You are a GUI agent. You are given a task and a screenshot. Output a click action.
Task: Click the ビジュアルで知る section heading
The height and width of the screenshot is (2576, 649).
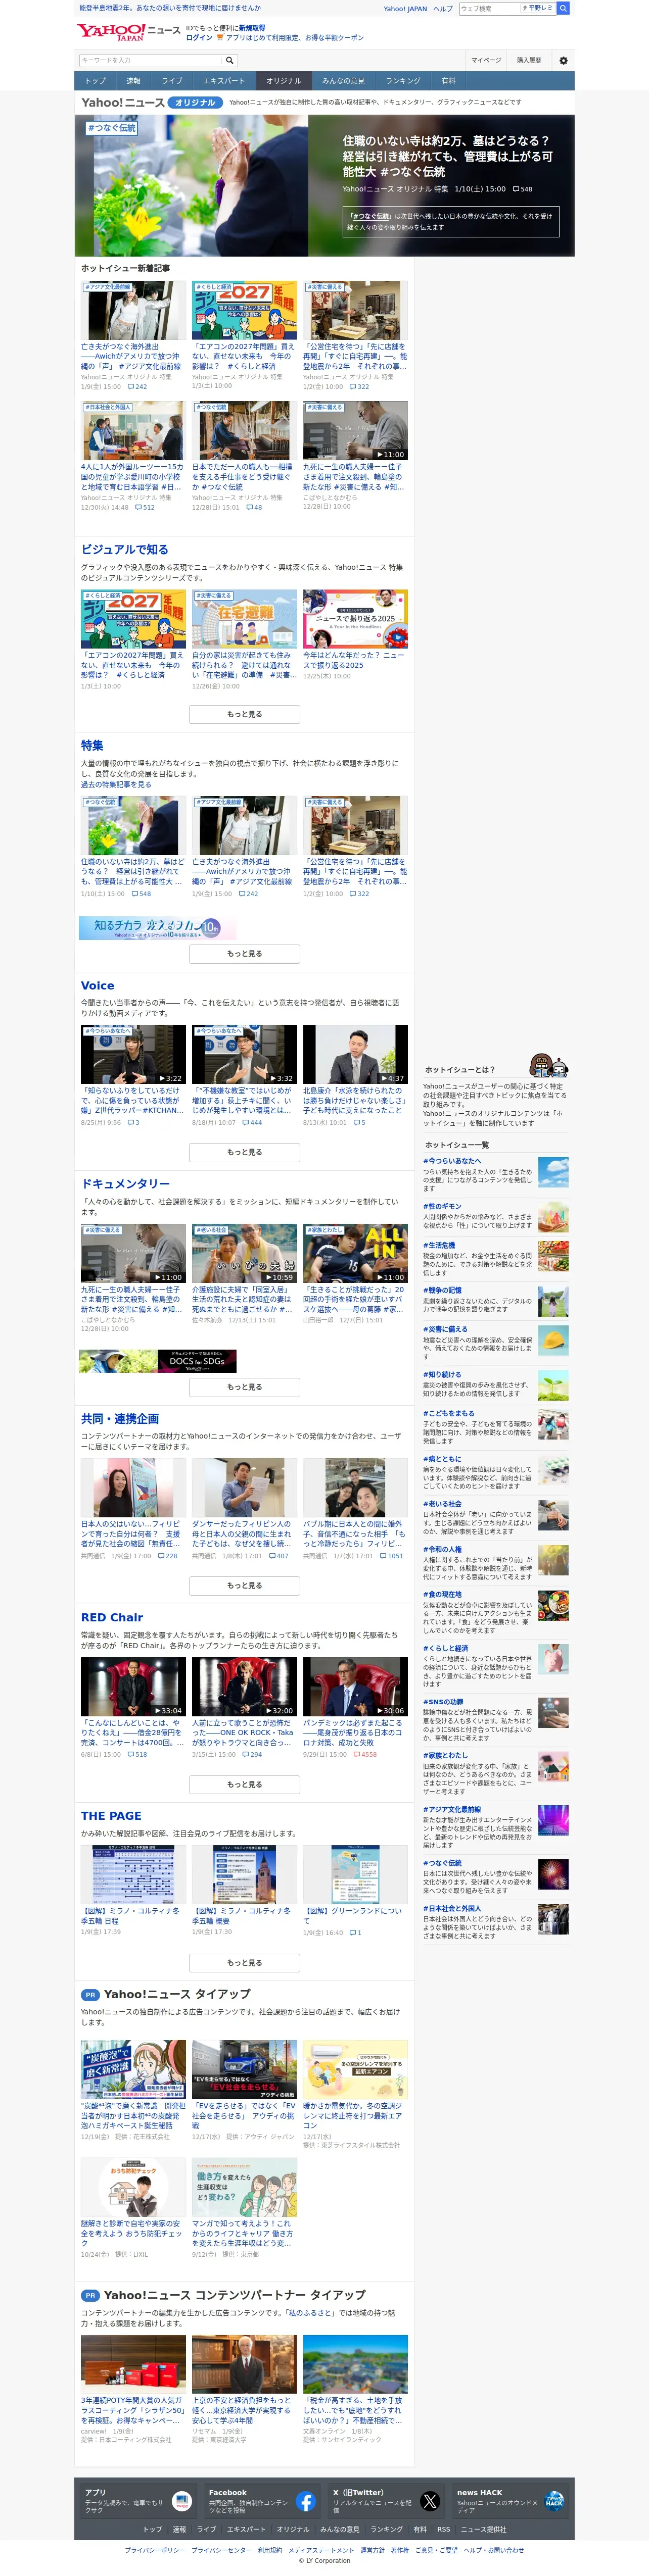[125, 549]
